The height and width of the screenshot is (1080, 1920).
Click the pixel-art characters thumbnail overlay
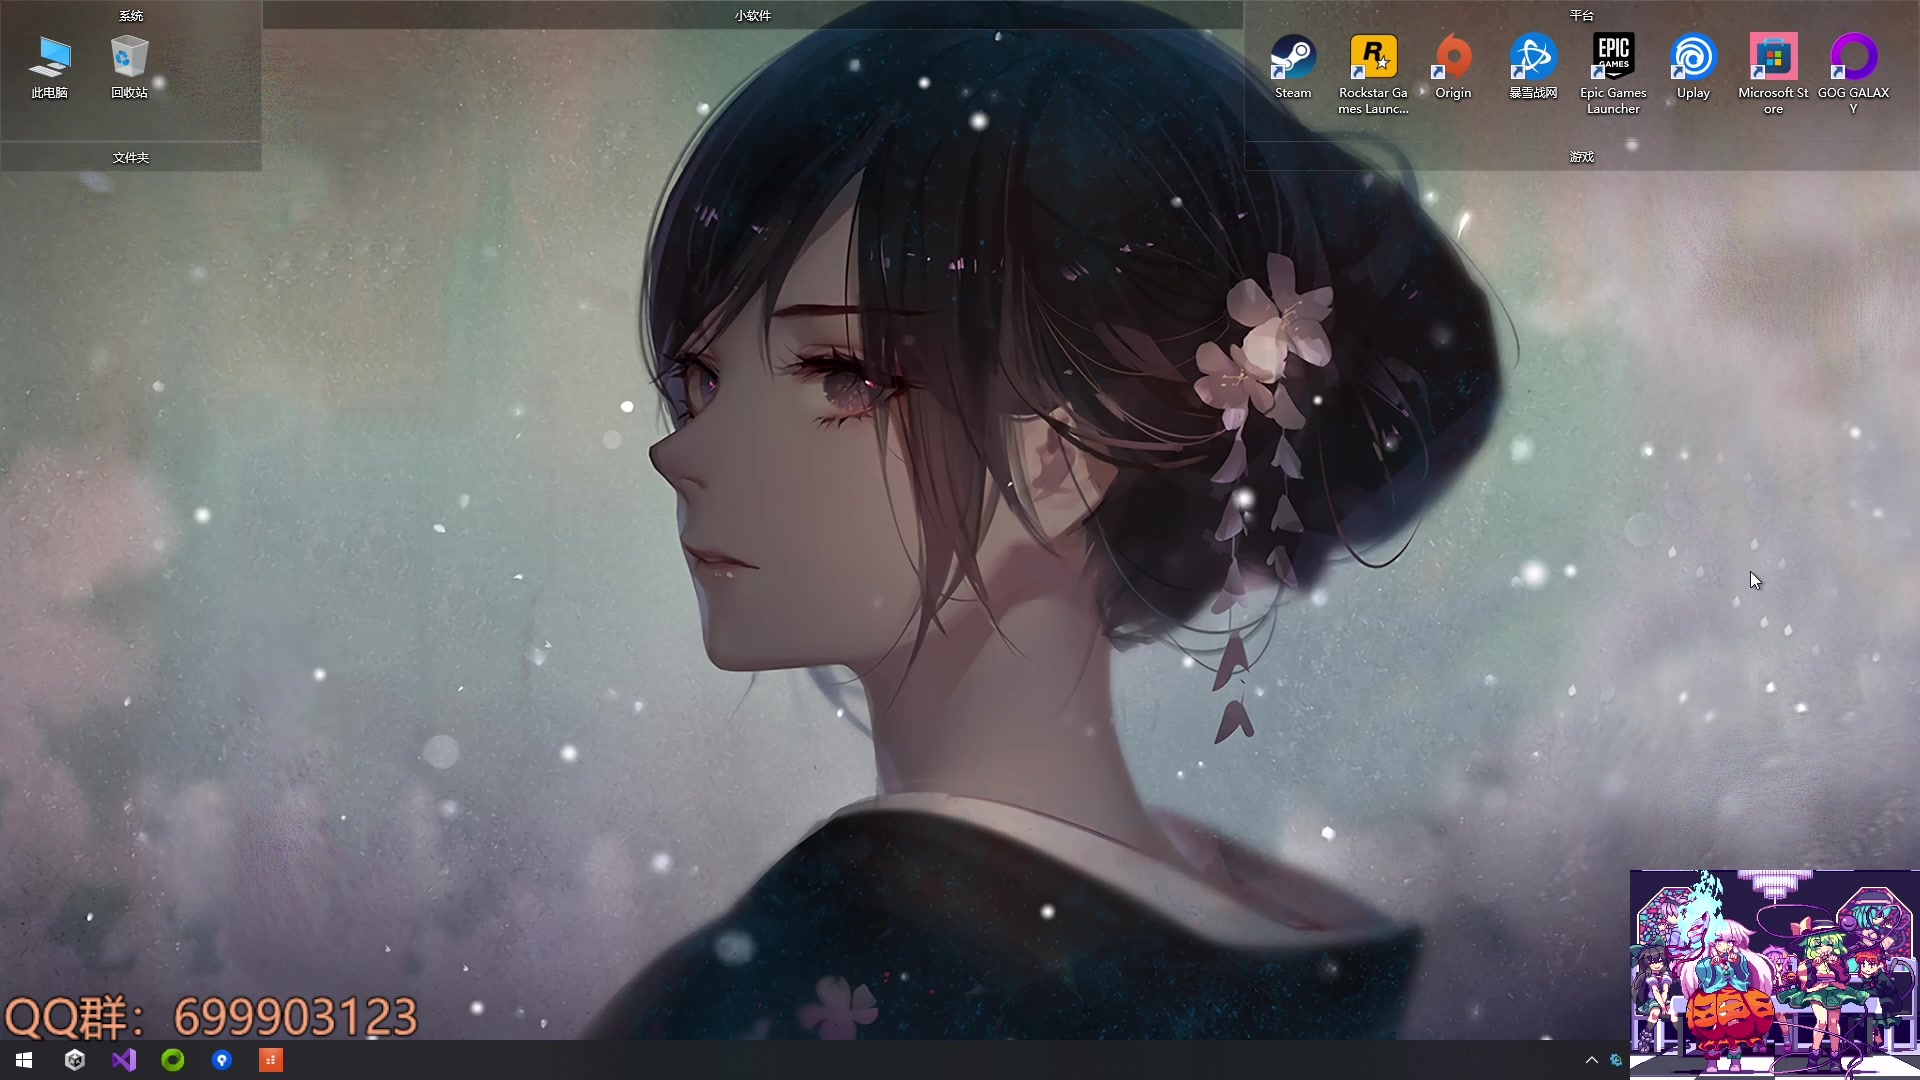click(x=1774, y=972)
